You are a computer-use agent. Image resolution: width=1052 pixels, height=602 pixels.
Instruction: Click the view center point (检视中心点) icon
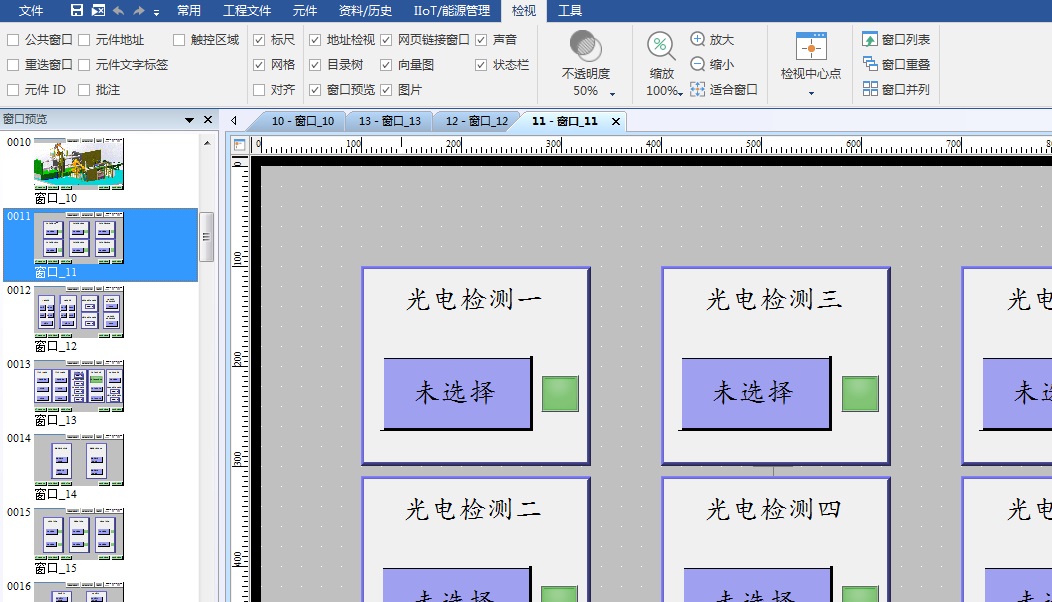point(811,47)
